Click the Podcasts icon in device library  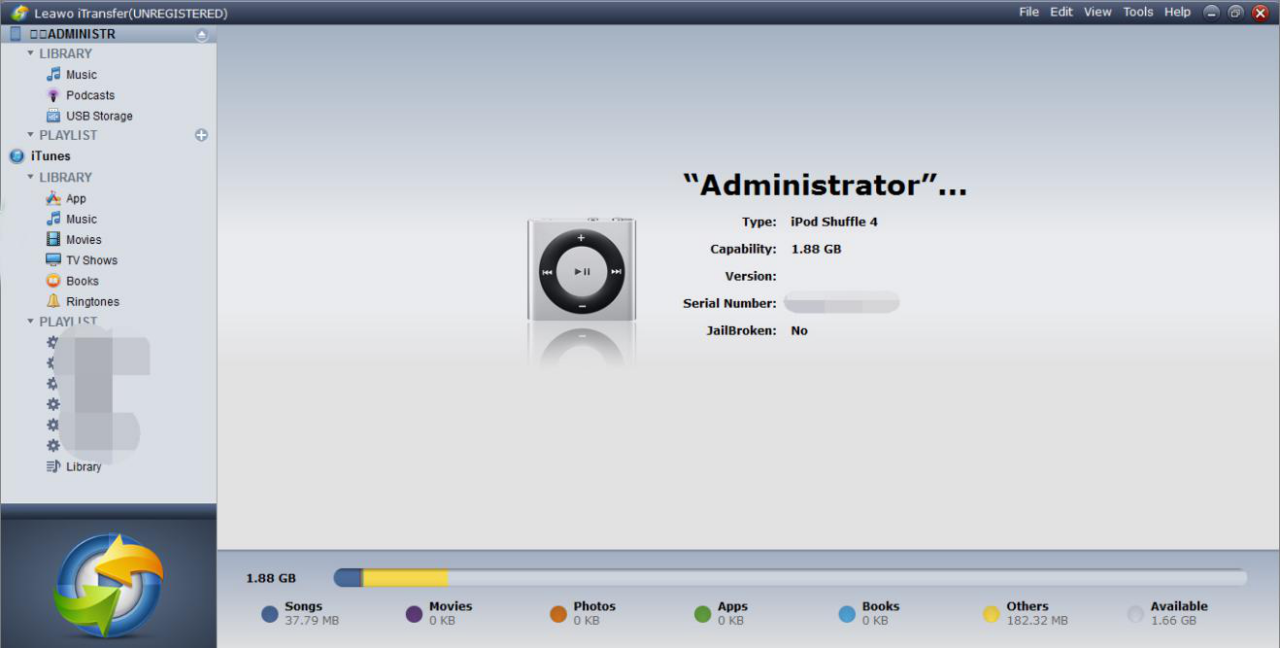point(54,95)
